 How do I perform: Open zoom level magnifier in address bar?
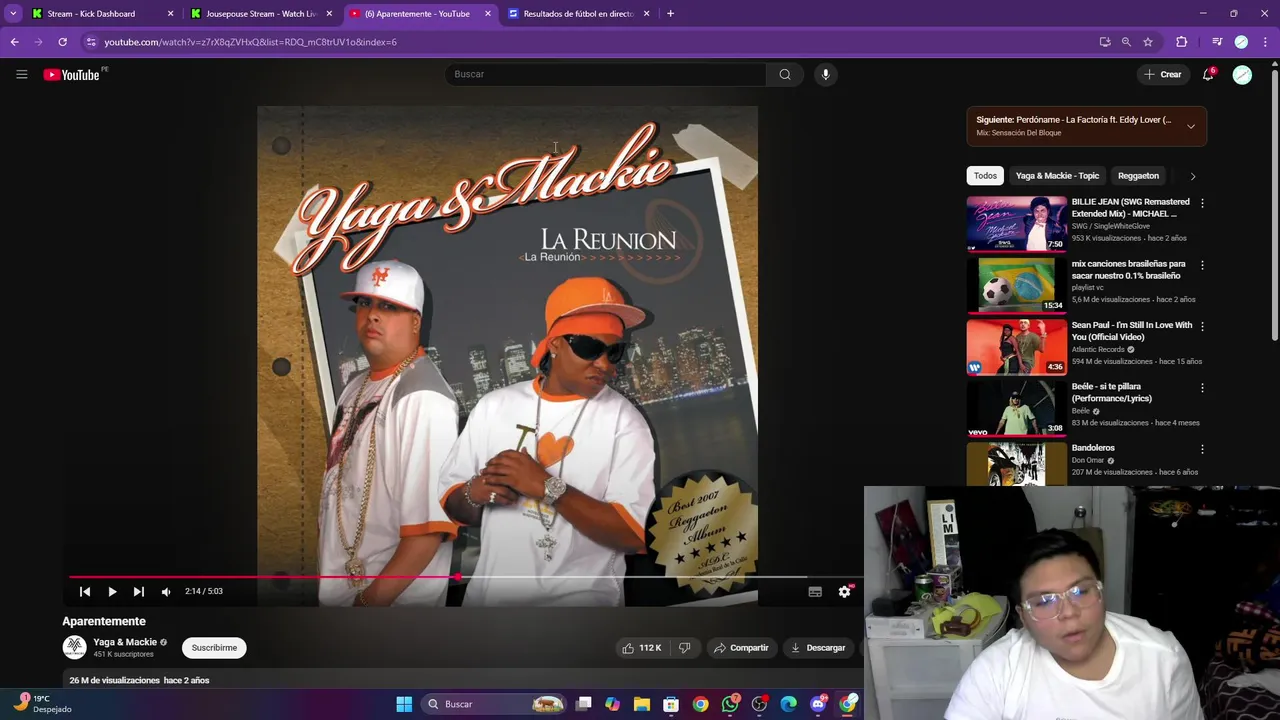(1126, 42)
